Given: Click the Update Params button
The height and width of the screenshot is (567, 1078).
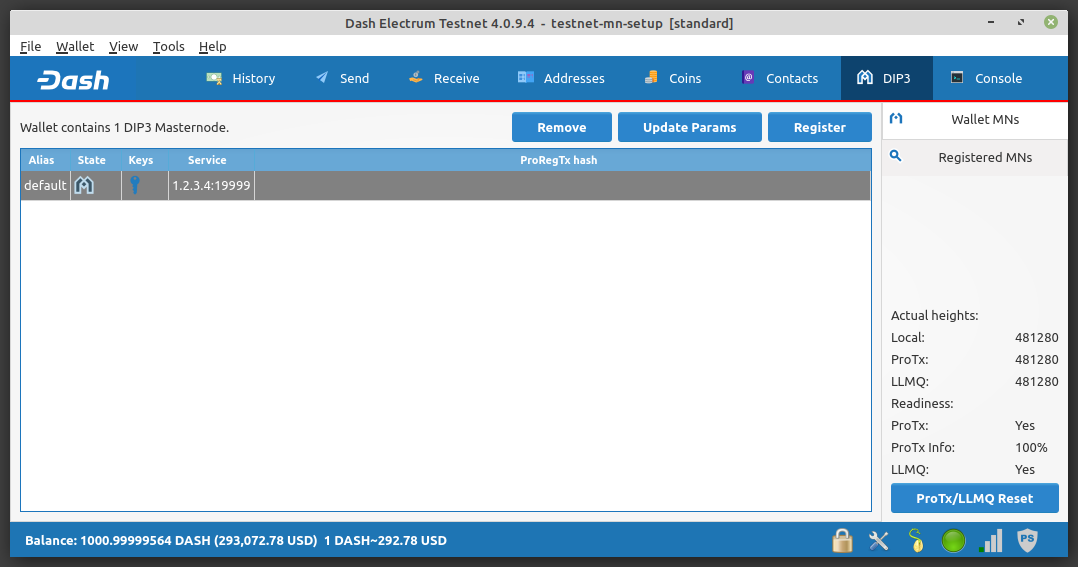Looking at the screenshot, I should point(689,127).
